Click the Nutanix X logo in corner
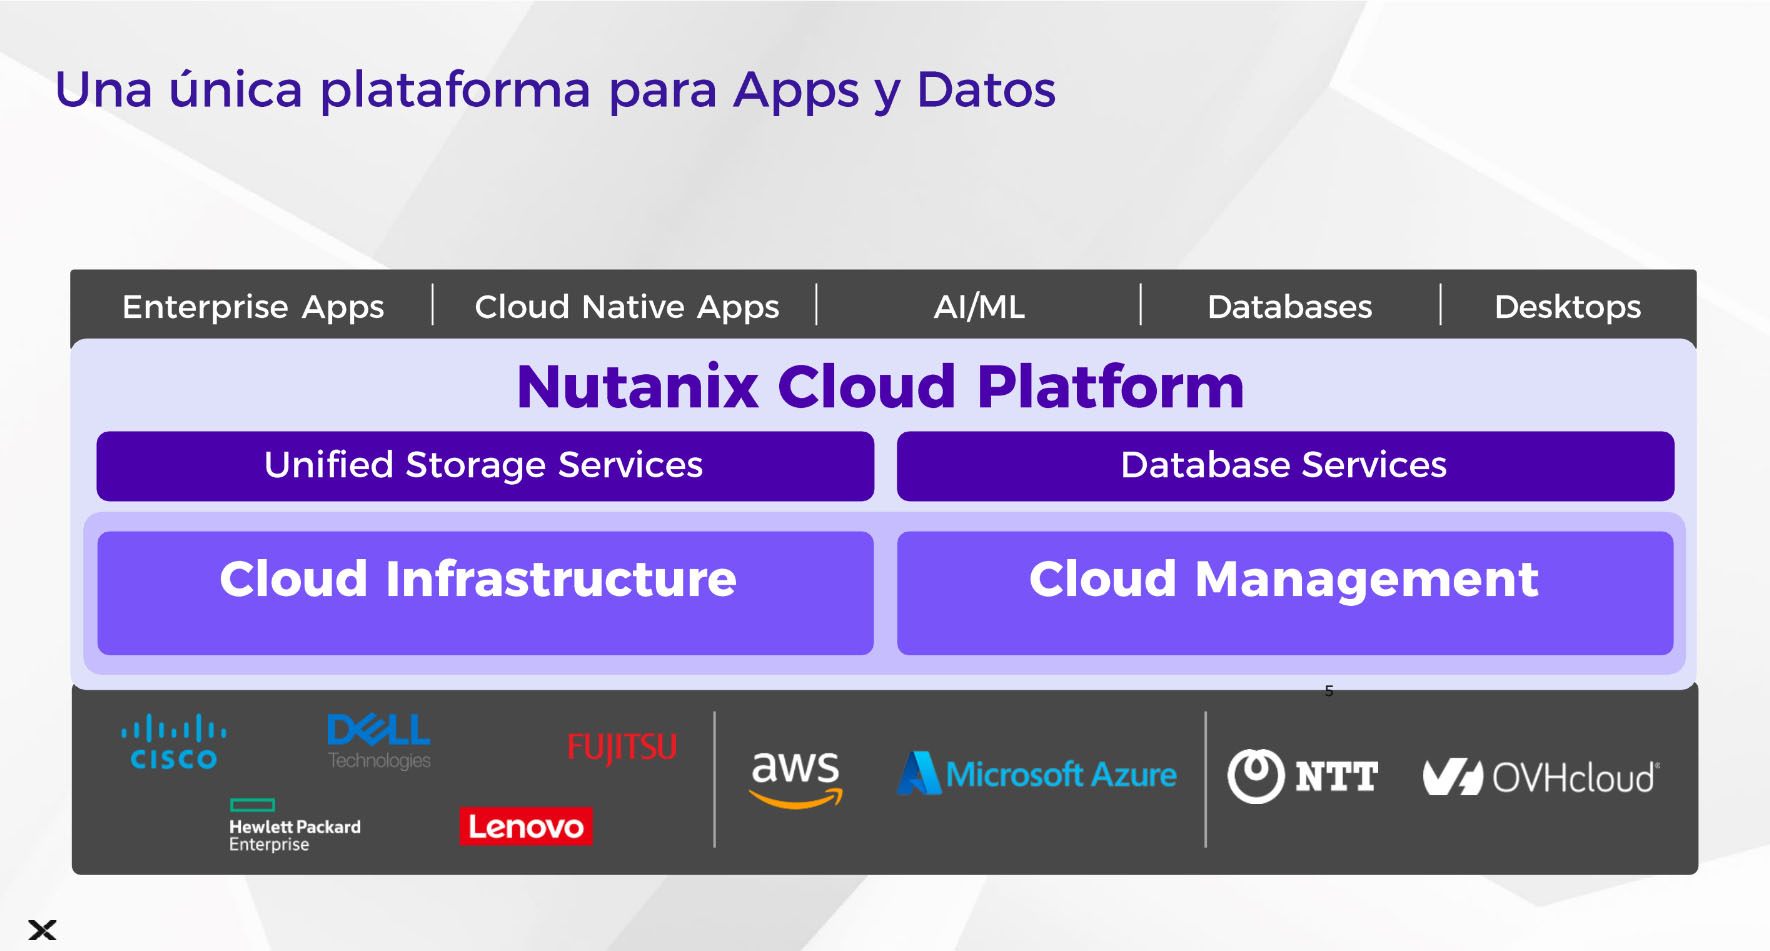1770x951 pixels. pos(42,930)
